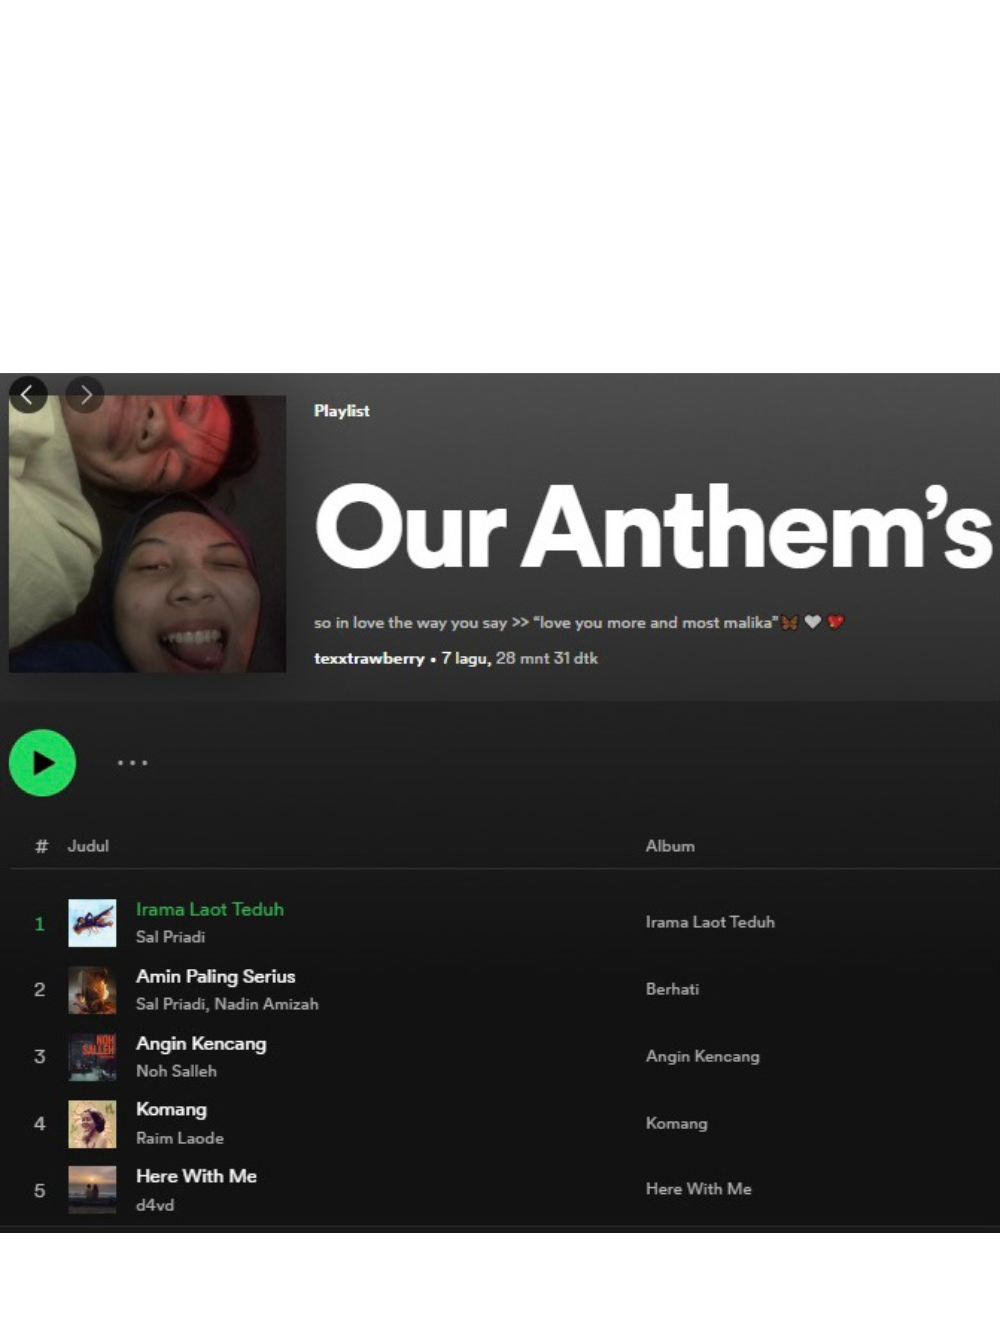
Task: Click Komang album art thumbnail
Action: pyautogui.click(x=92, y=1124)
